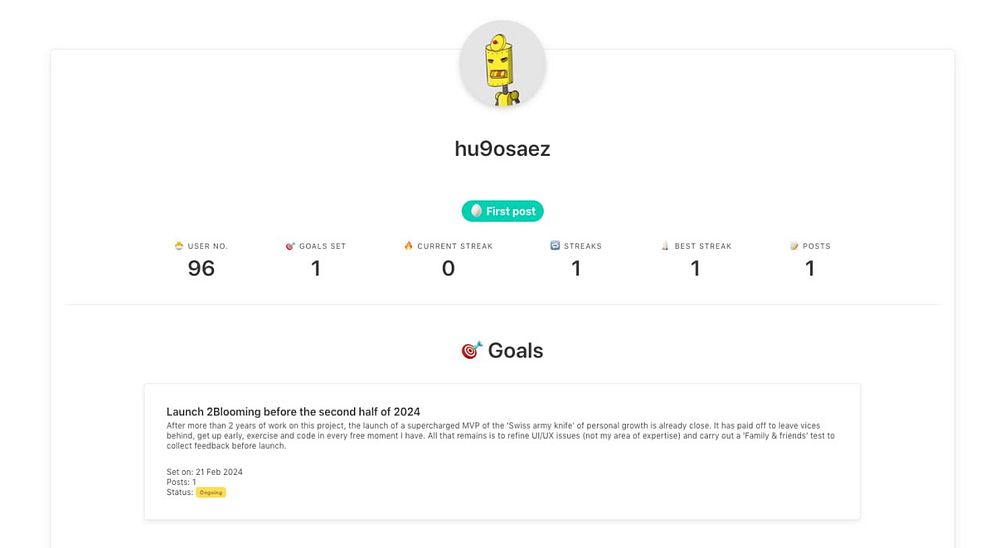Click the Current Streak value 0

tap(448, 268)
